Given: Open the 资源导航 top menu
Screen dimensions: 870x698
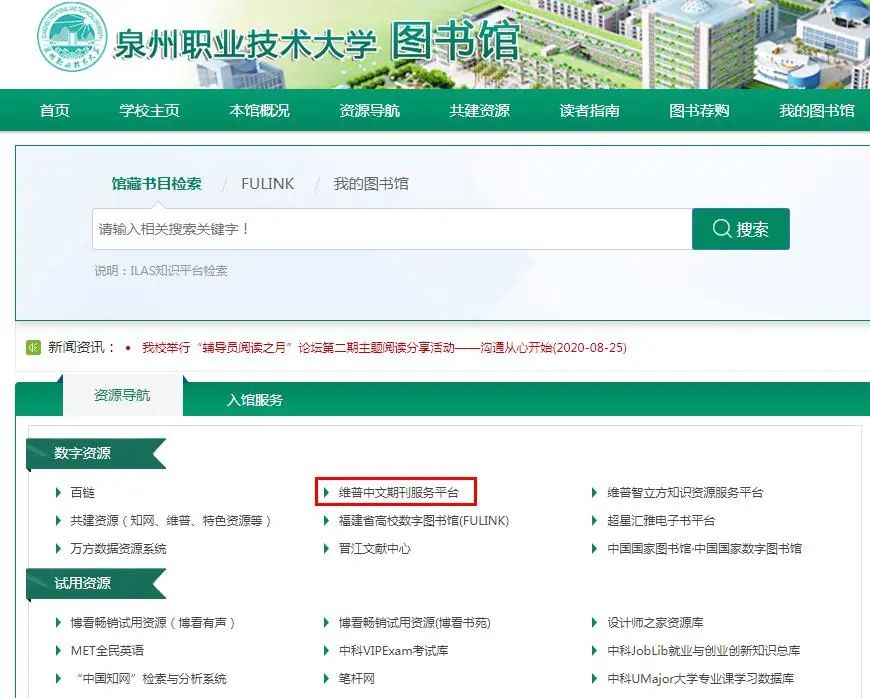Looking at the screenshot, I should [x=369, y=110].
